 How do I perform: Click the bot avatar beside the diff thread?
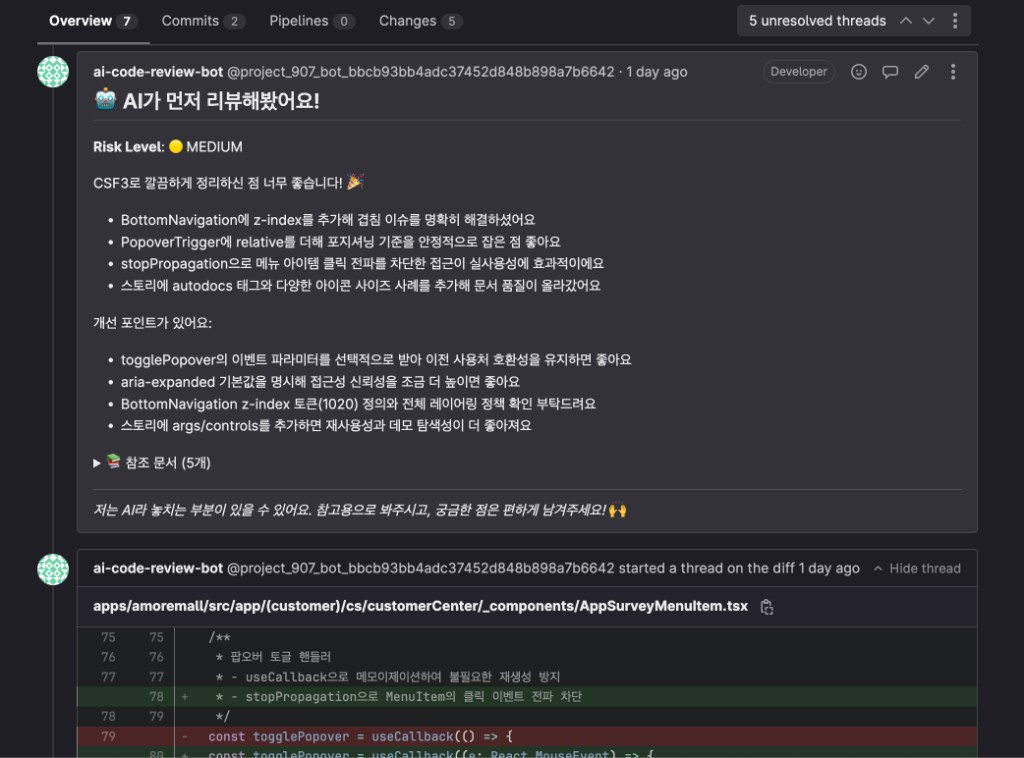tap(53, 567)
